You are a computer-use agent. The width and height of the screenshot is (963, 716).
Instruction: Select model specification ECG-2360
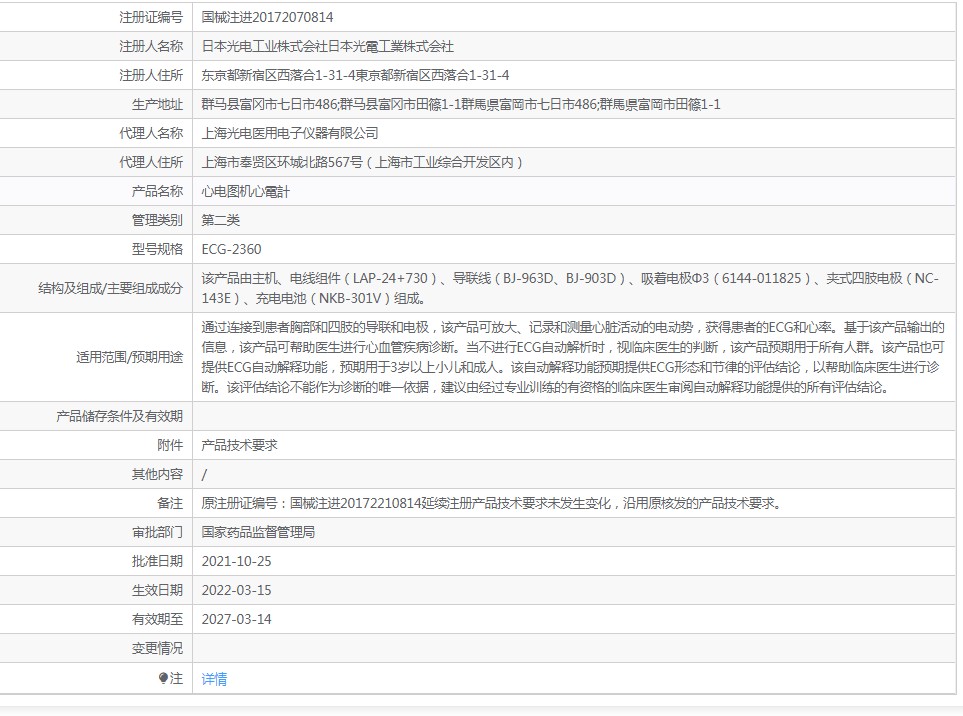(232, 249)
